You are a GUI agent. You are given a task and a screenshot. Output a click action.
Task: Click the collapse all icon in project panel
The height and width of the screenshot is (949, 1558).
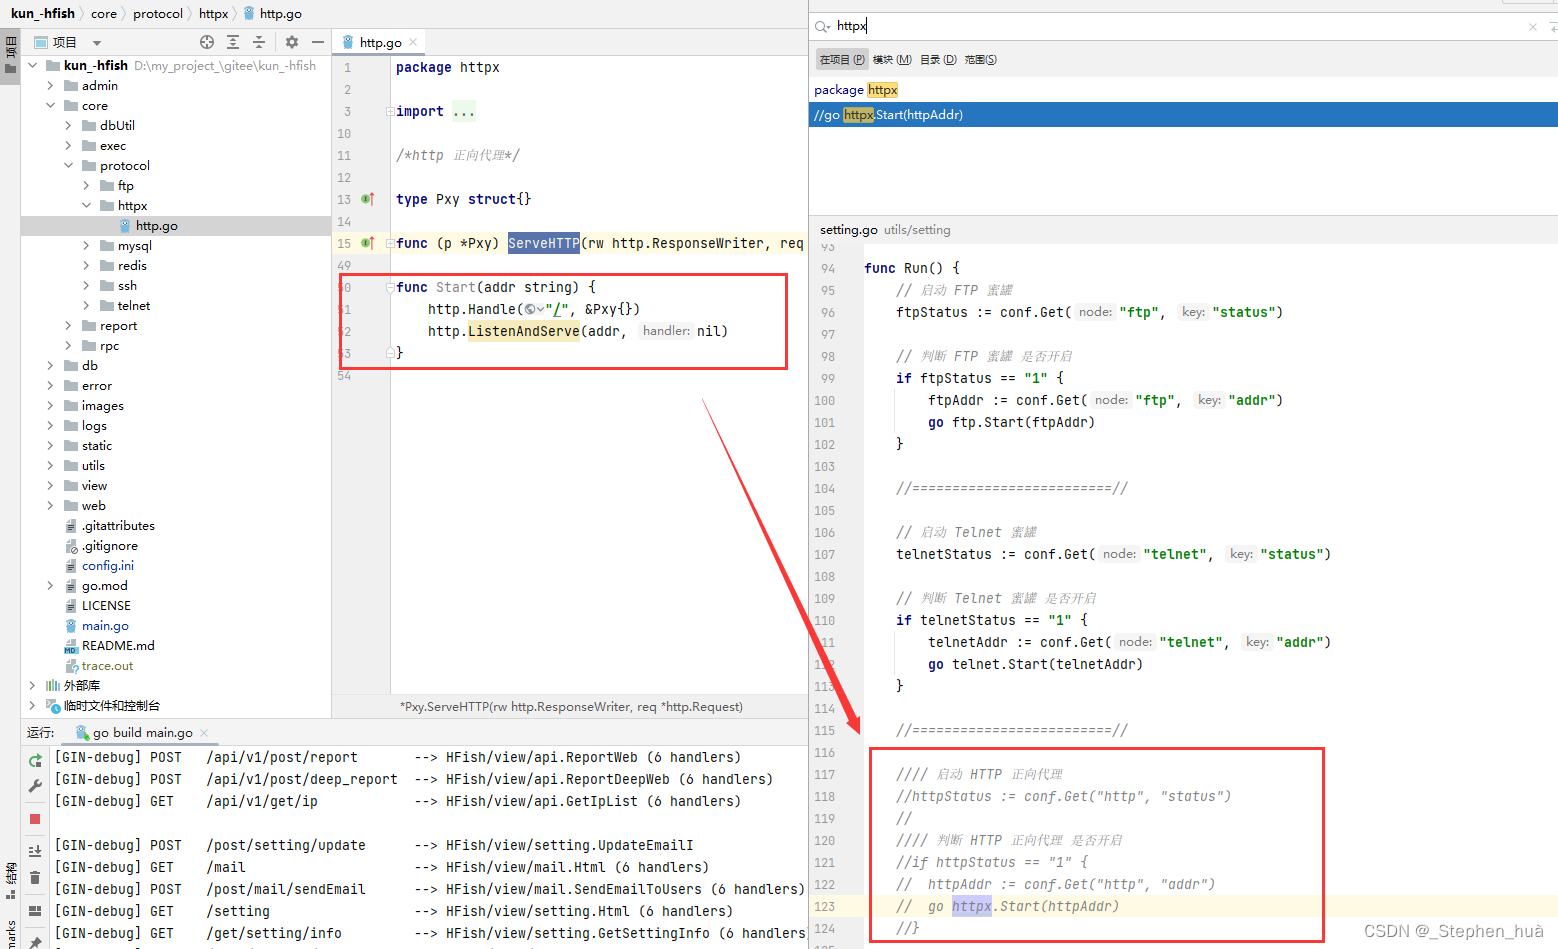click(x=259, y=42)
